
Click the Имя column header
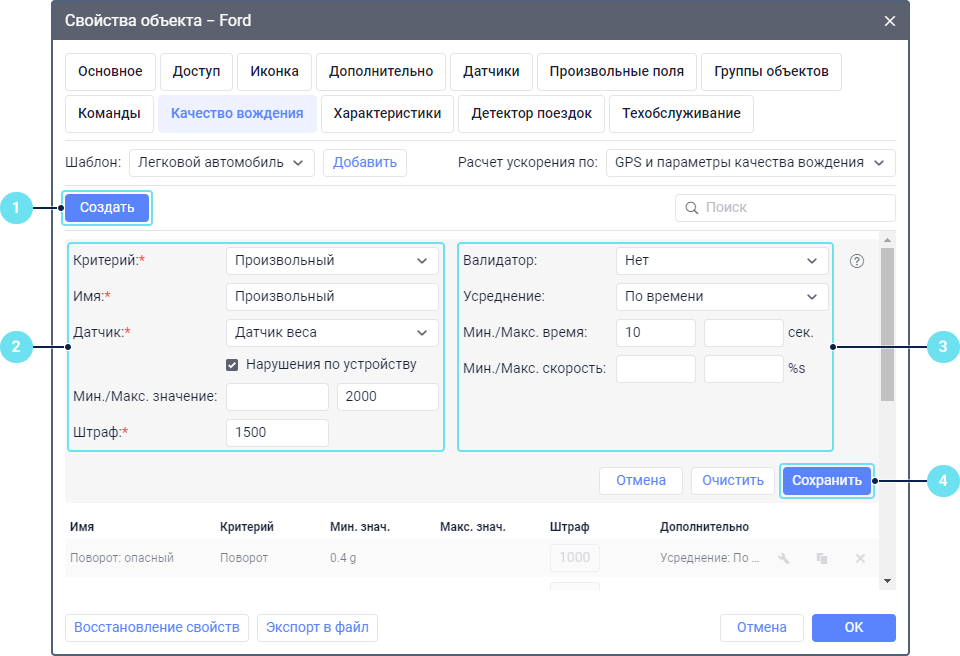tap(82, 527)
